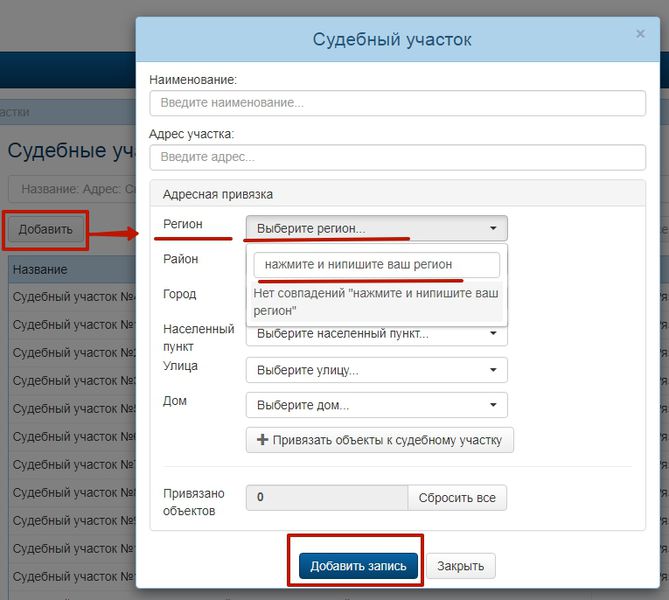669x600 pixels.
Task: Click the Наименование input field
Action: [x=397, y=103]
